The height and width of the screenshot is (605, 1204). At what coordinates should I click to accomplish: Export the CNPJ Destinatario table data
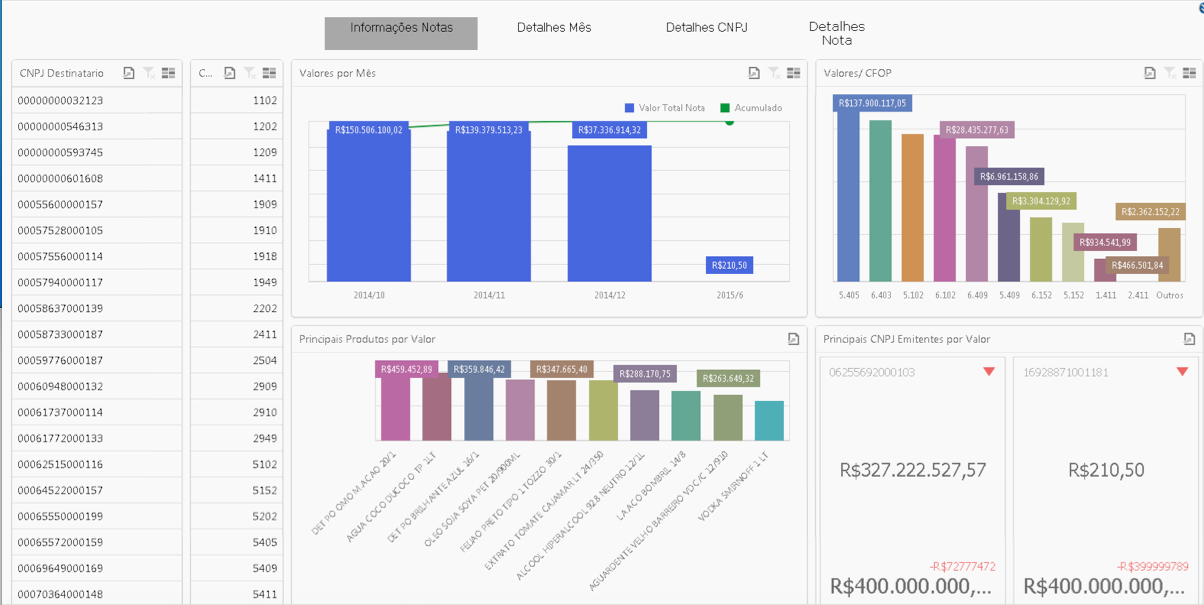[x=129, y=72]
